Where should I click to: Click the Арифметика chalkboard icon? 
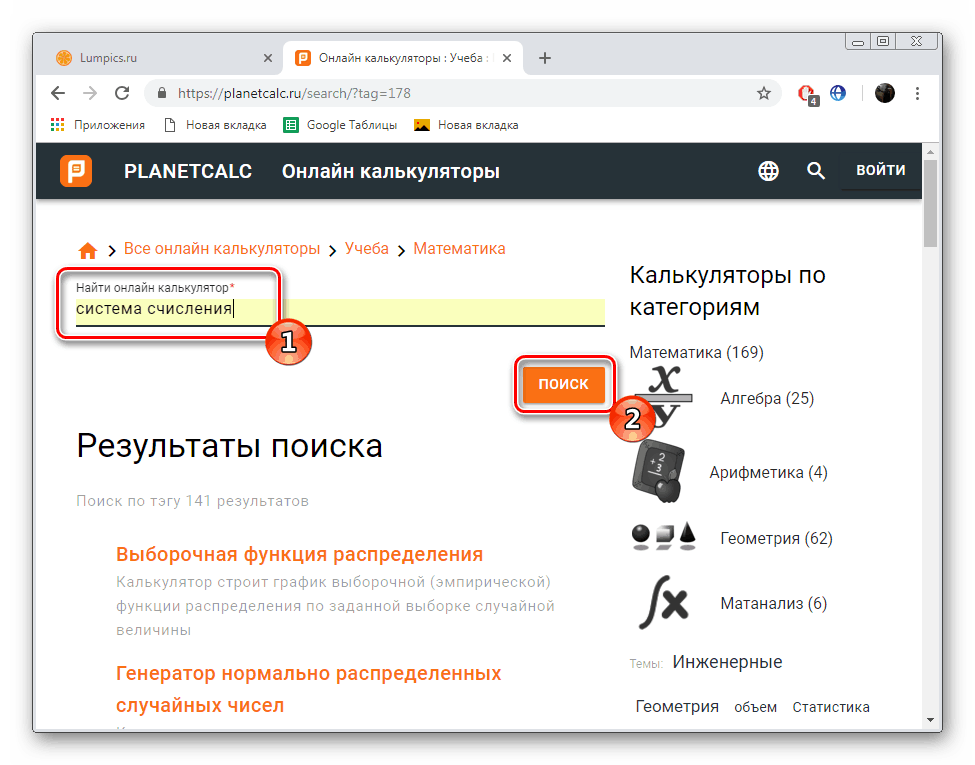[658, 471]
